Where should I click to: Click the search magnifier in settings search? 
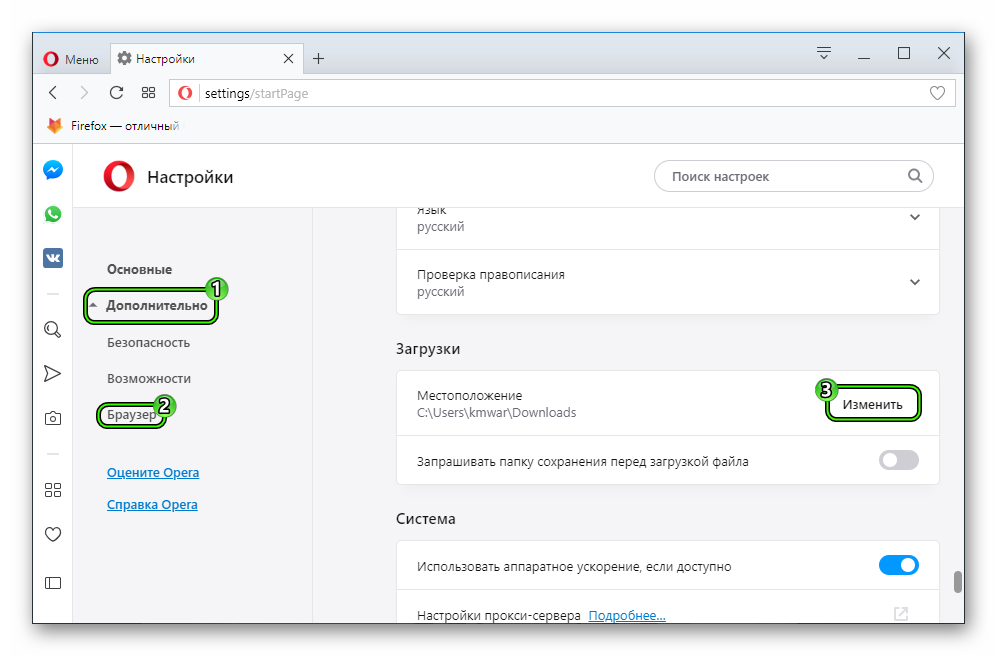coord(914,176)
